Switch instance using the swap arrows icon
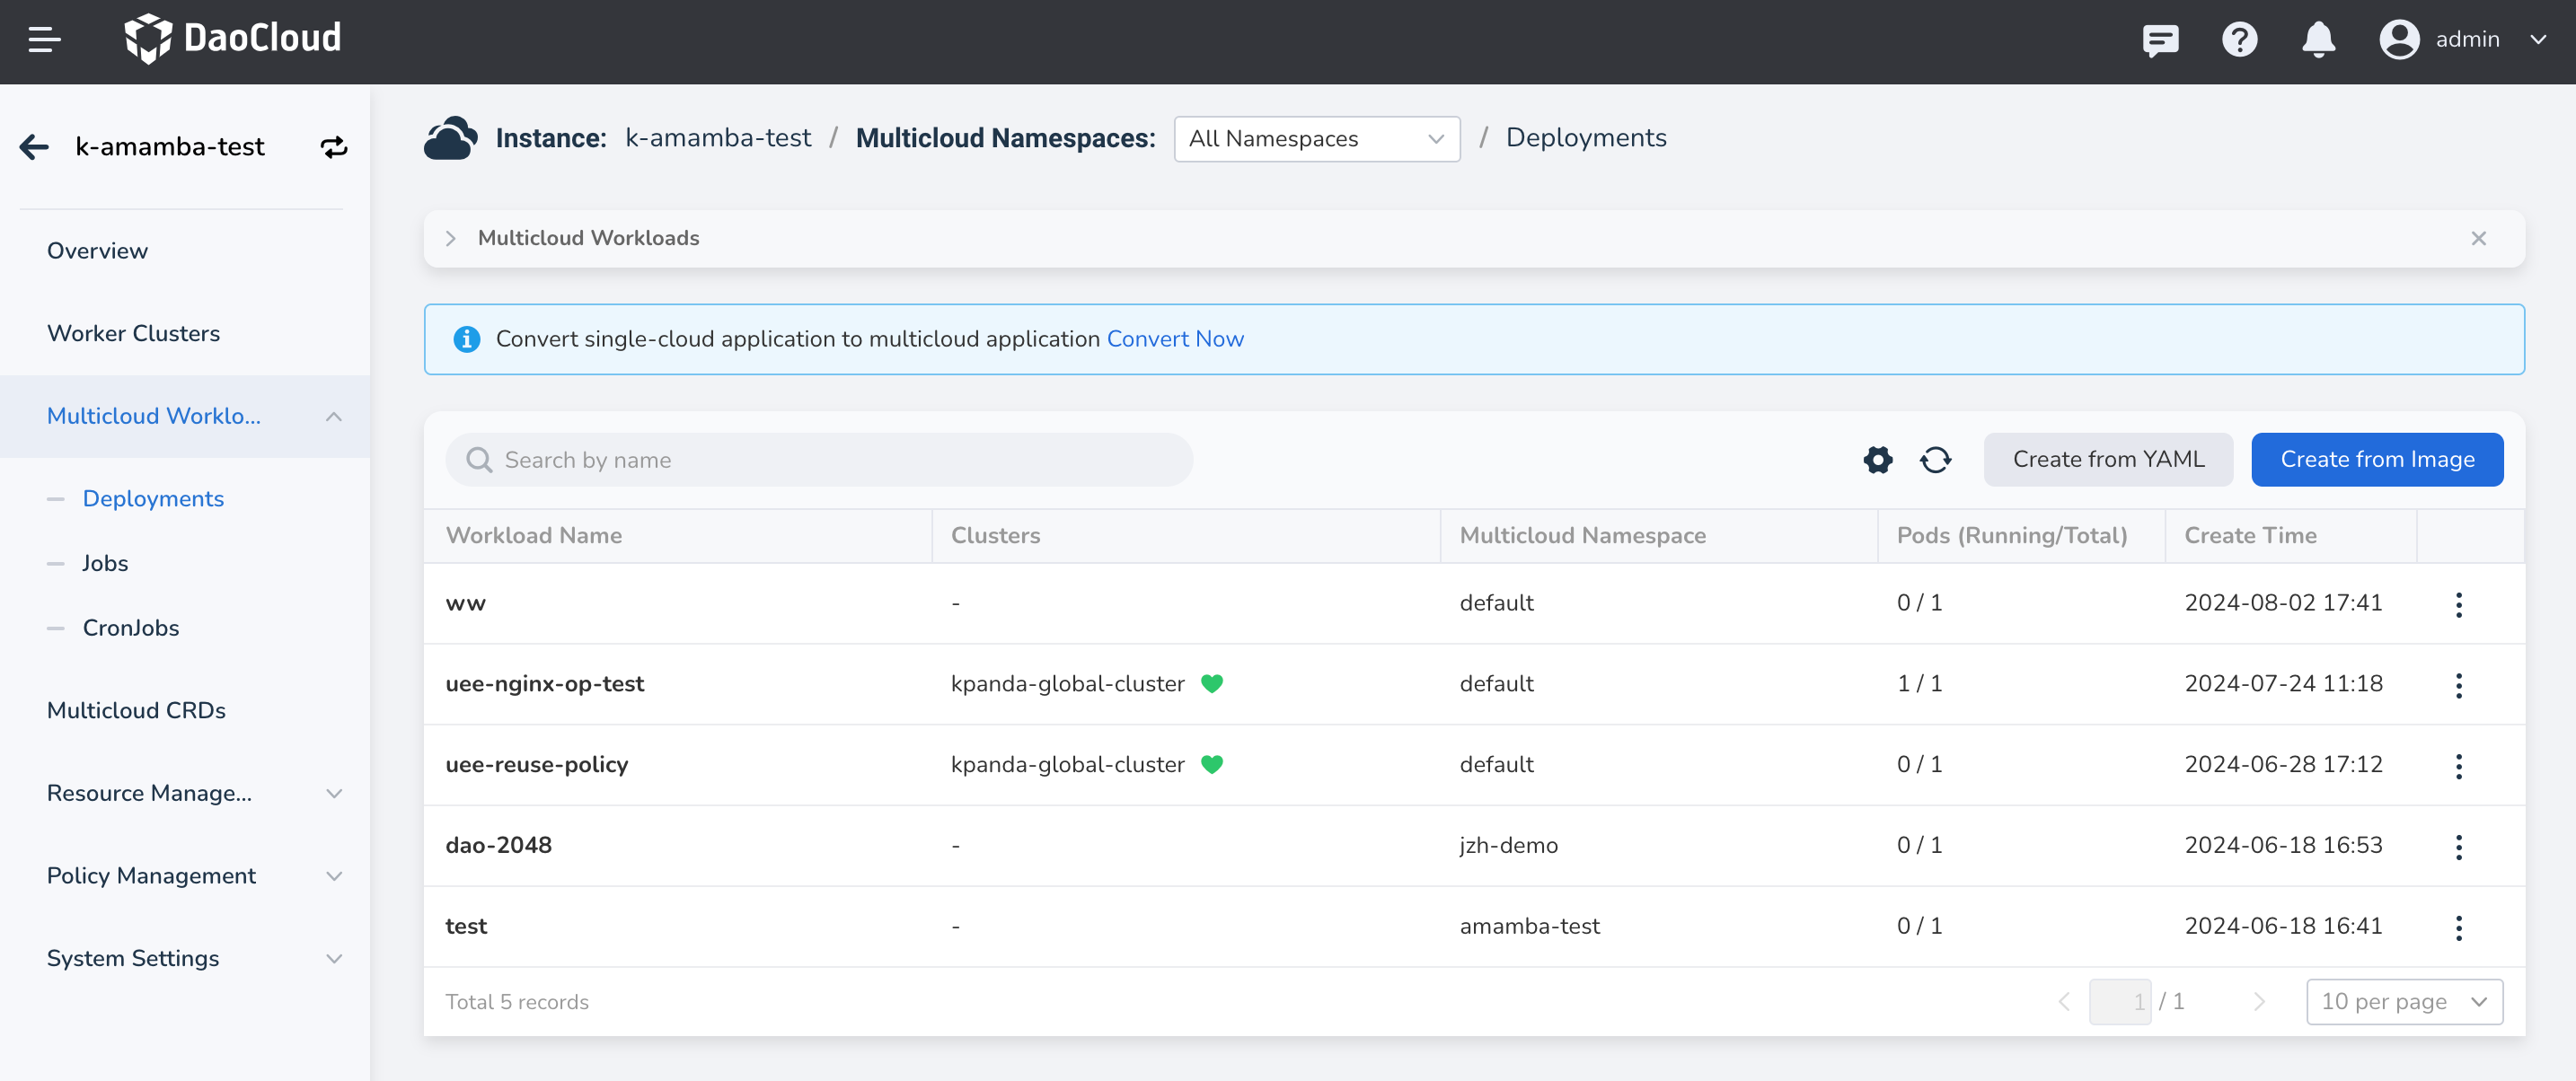 334,147
